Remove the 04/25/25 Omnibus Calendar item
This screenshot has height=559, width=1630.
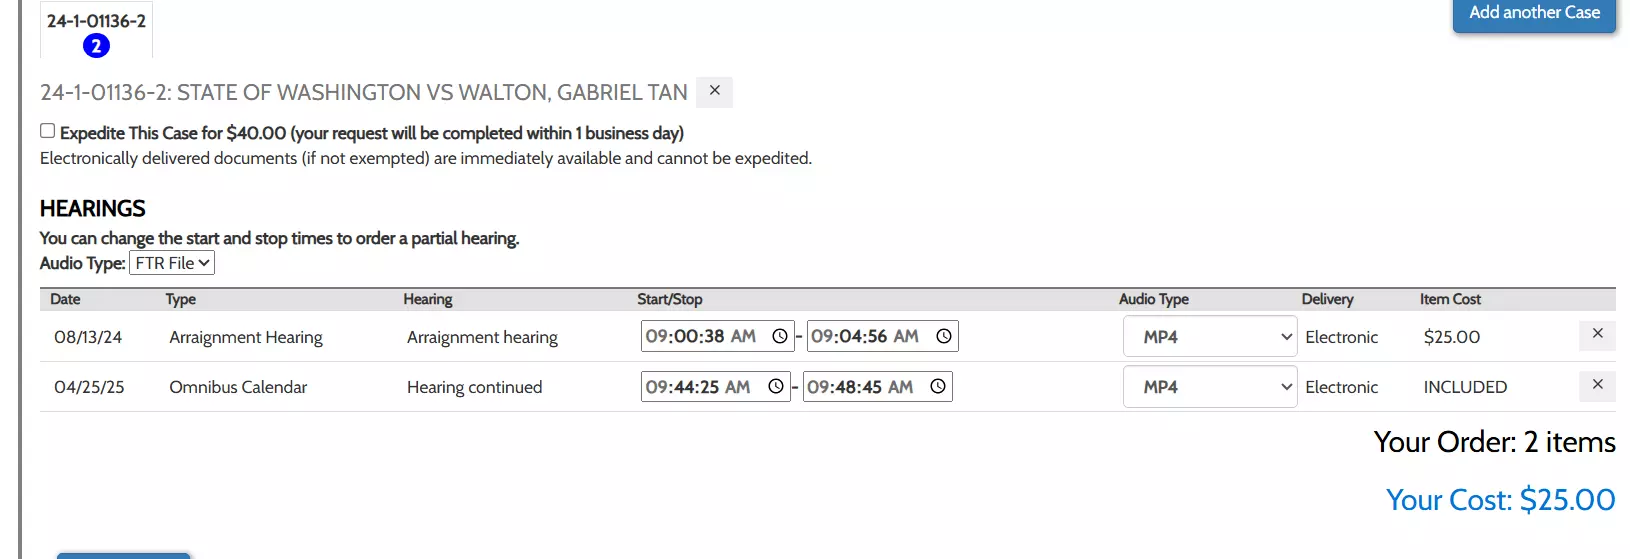click(x=1597, y=385)
